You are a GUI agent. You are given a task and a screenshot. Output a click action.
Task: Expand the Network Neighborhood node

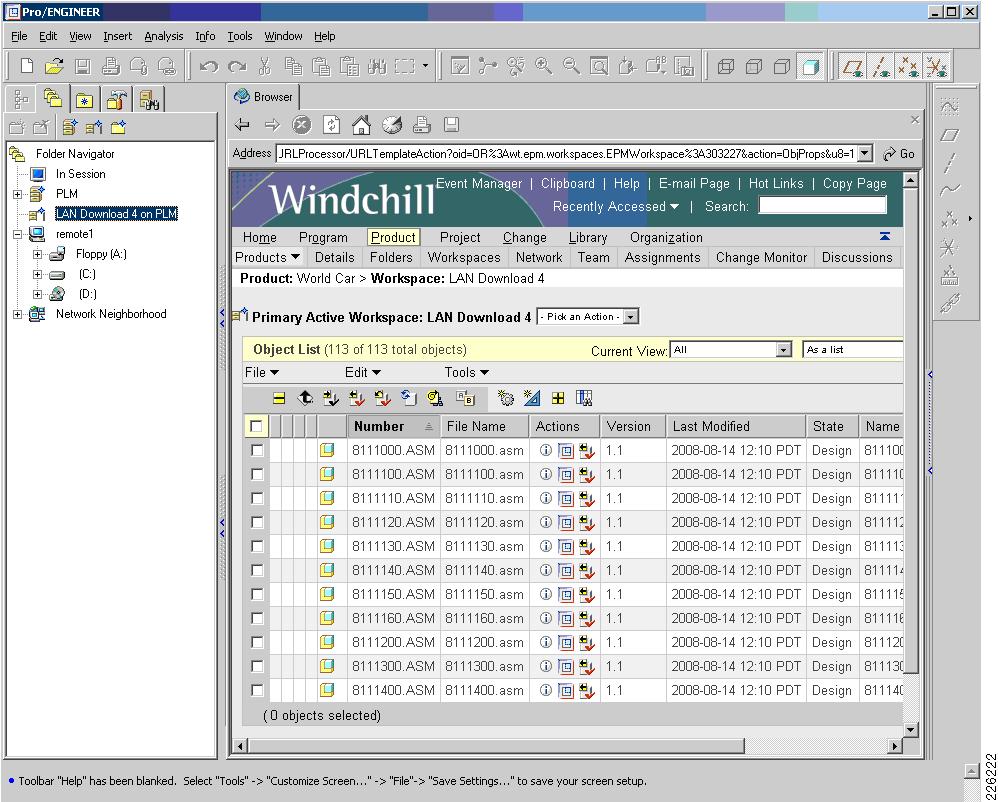click(x=18, y=314)
